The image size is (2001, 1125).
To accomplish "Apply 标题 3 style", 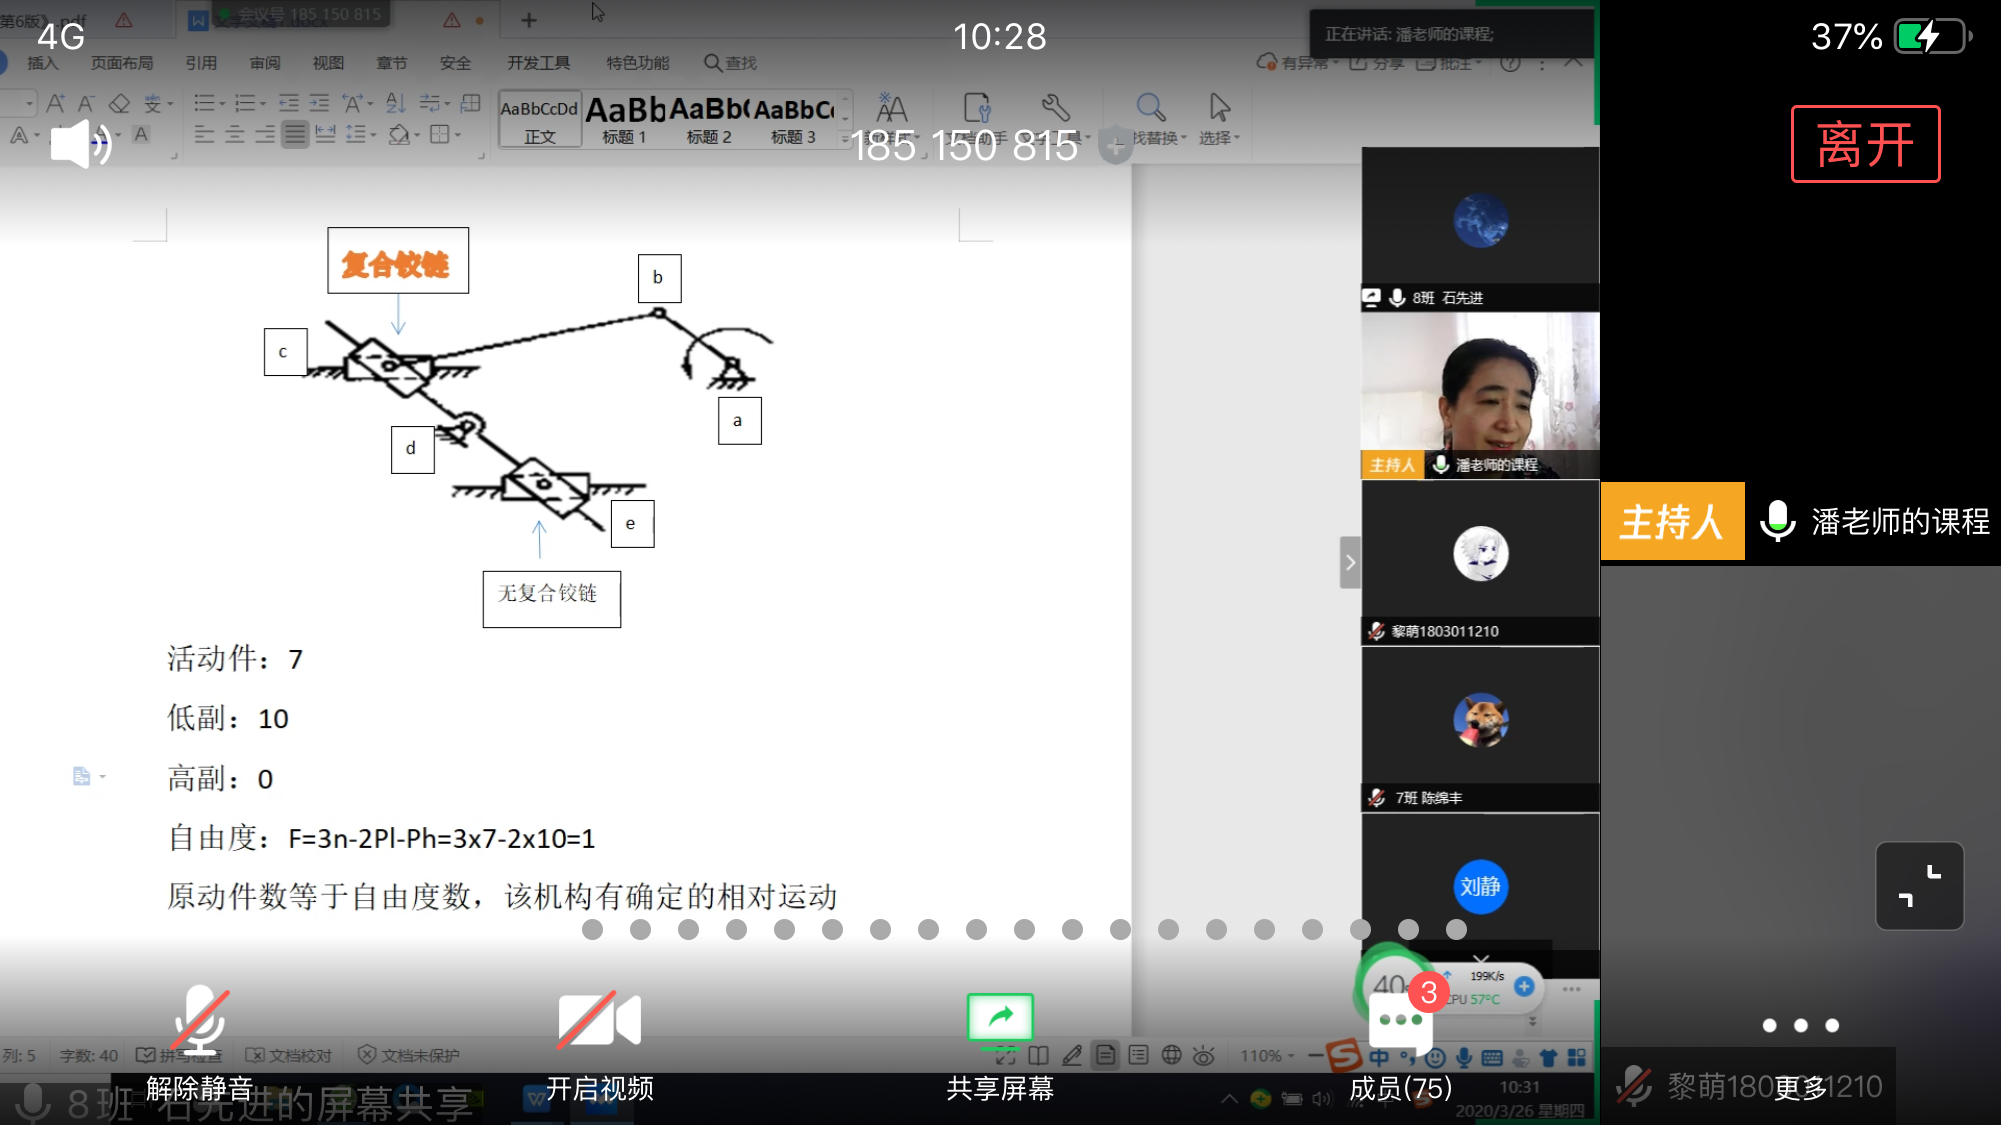I will point(794,121).
